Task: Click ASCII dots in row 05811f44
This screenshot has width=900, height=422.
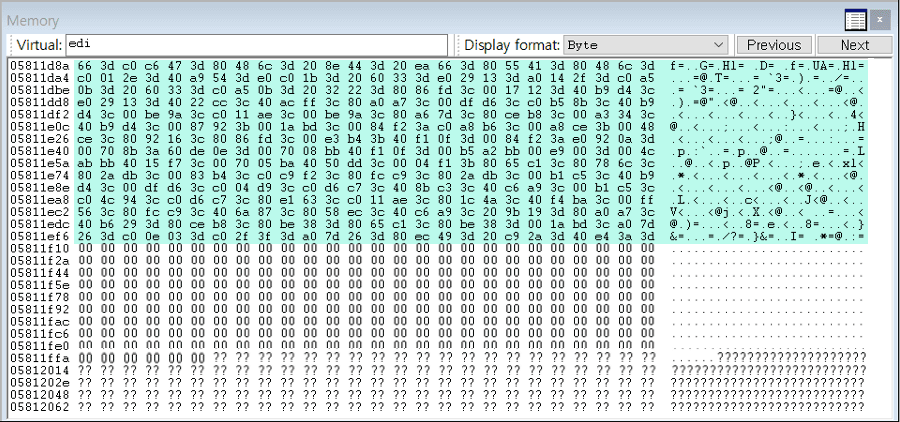Action: (x=769, y=273)
